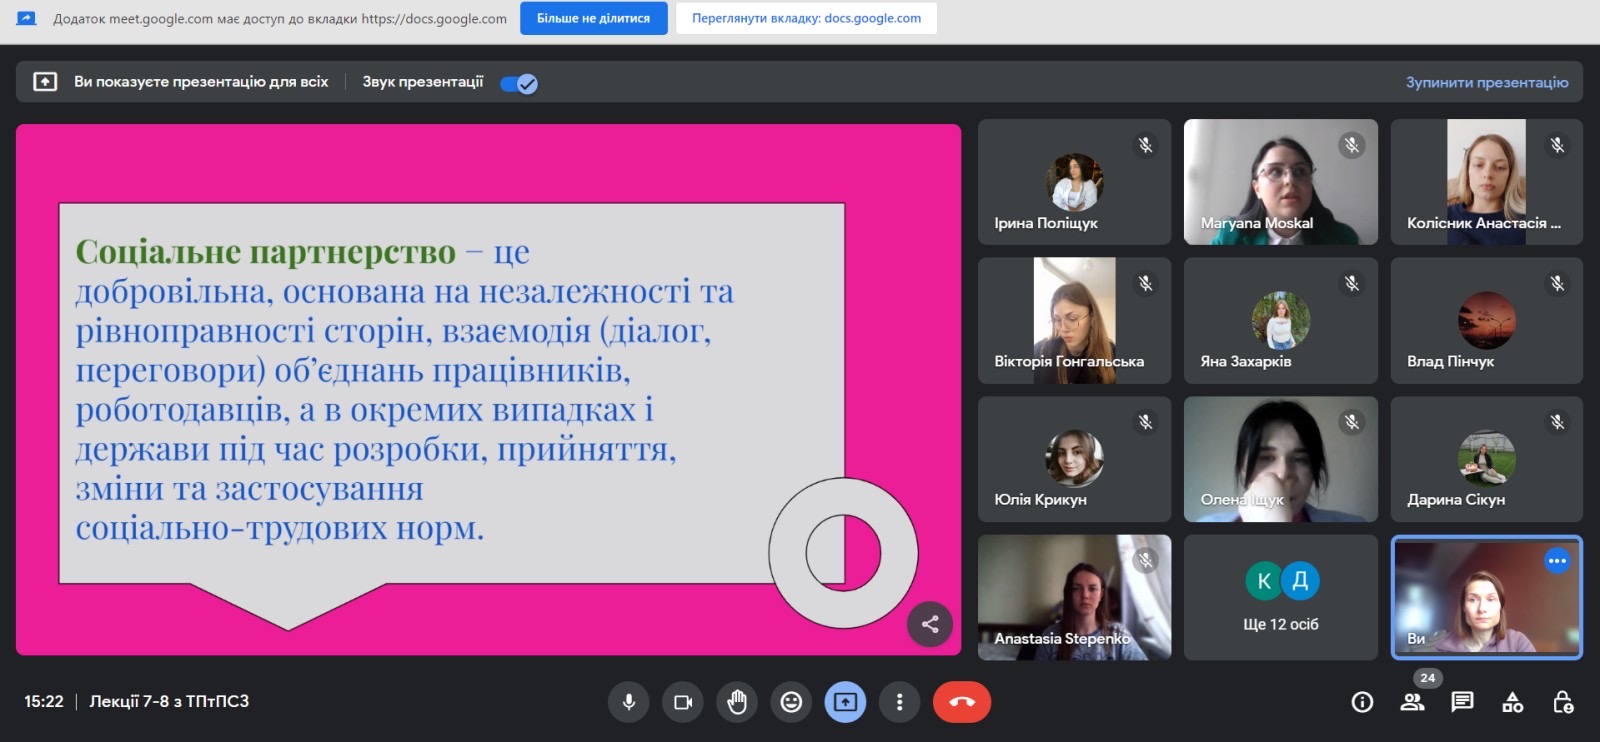Click the share icon on the slide
The image size is (1600, 742).
pyautogui.click(x=930, y=625)
